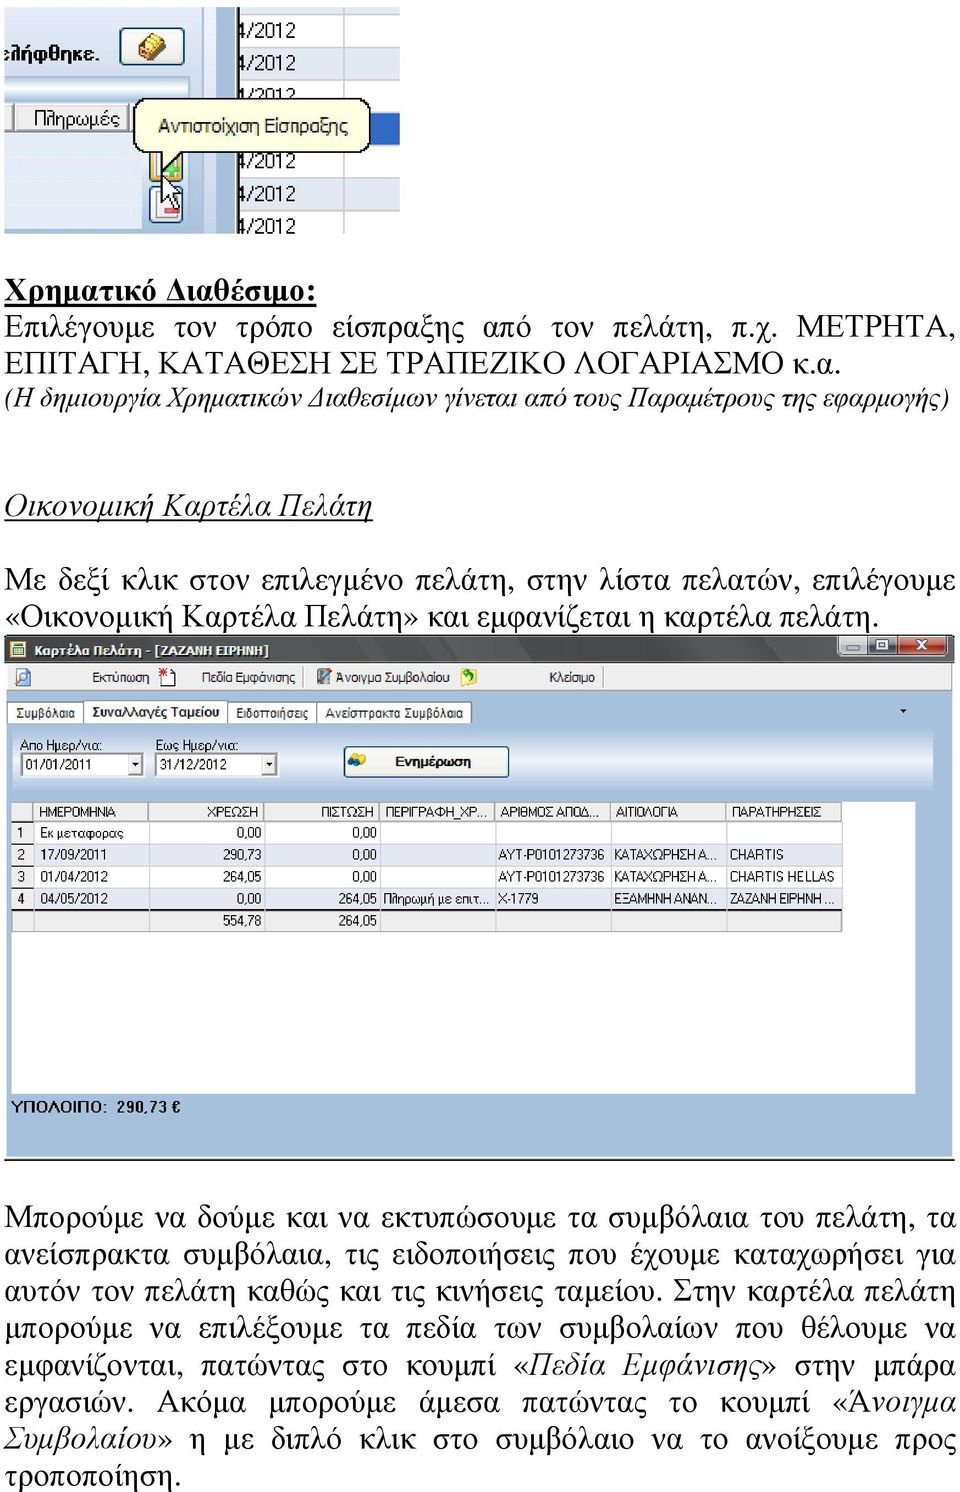Select the Πληρωμές tab in top panel
This screenshot has height=1492, width=960.
tap(73, 119)
